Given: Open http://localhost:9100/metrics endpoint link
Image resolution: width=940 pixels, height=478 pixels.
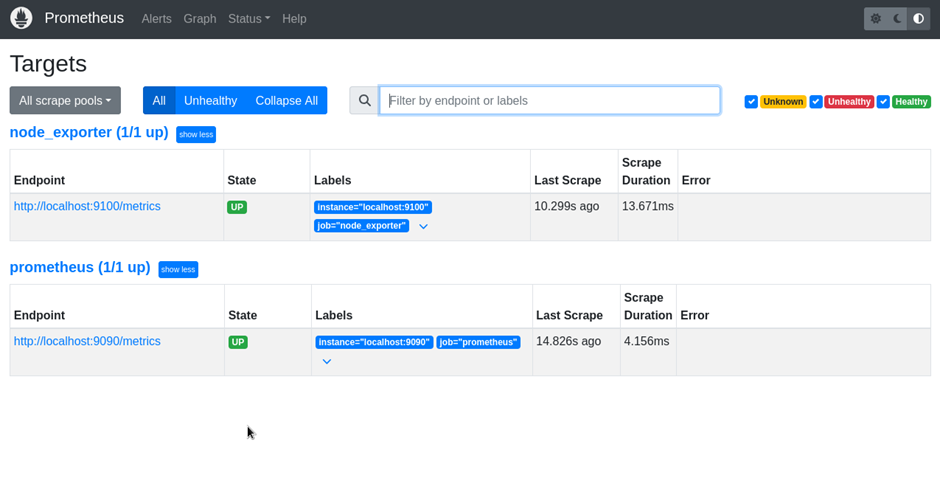Looking at the screenshot, I should click(x=87, y=206).
